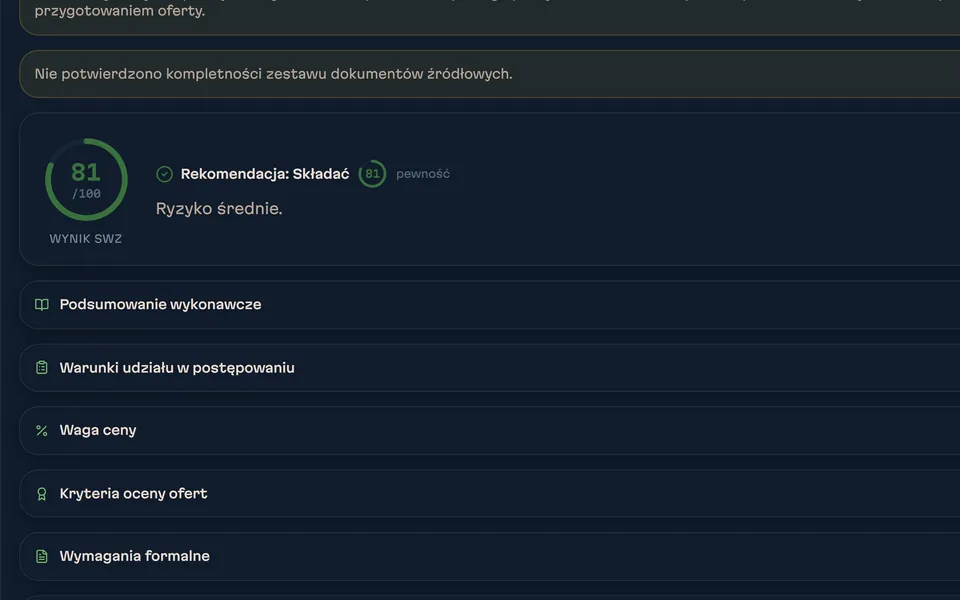960x600 pixels.
Task: Click the 'Ryzyko średnie.' text
Action: [x=219, y=209]
